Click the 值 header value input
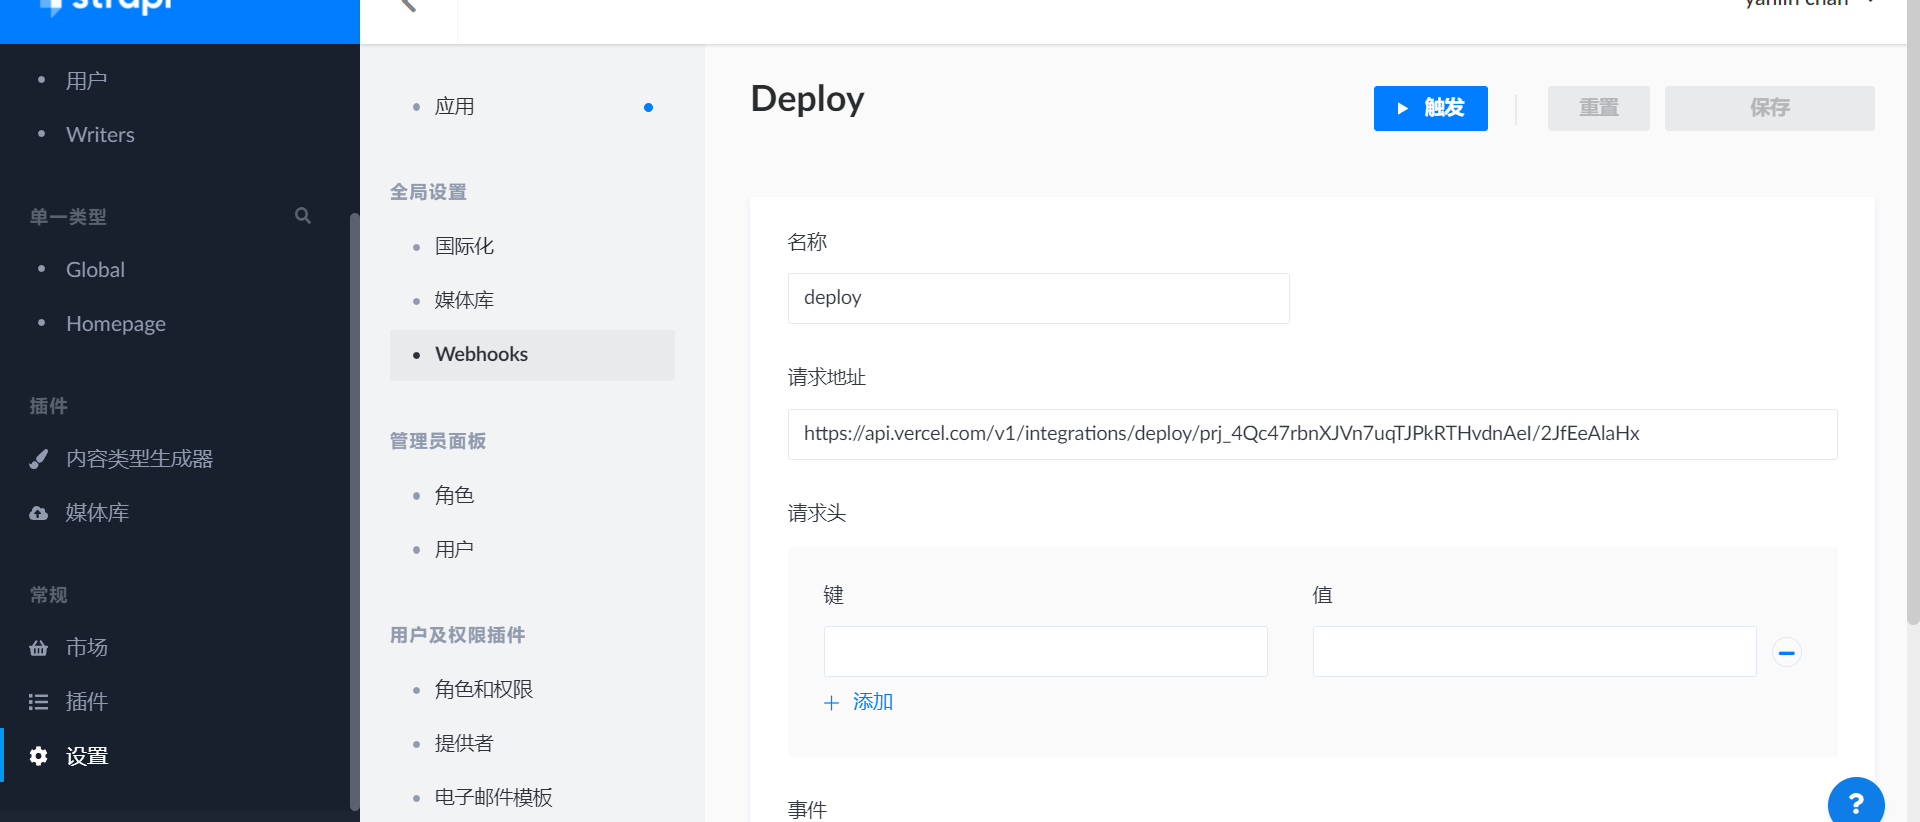 1534,652
